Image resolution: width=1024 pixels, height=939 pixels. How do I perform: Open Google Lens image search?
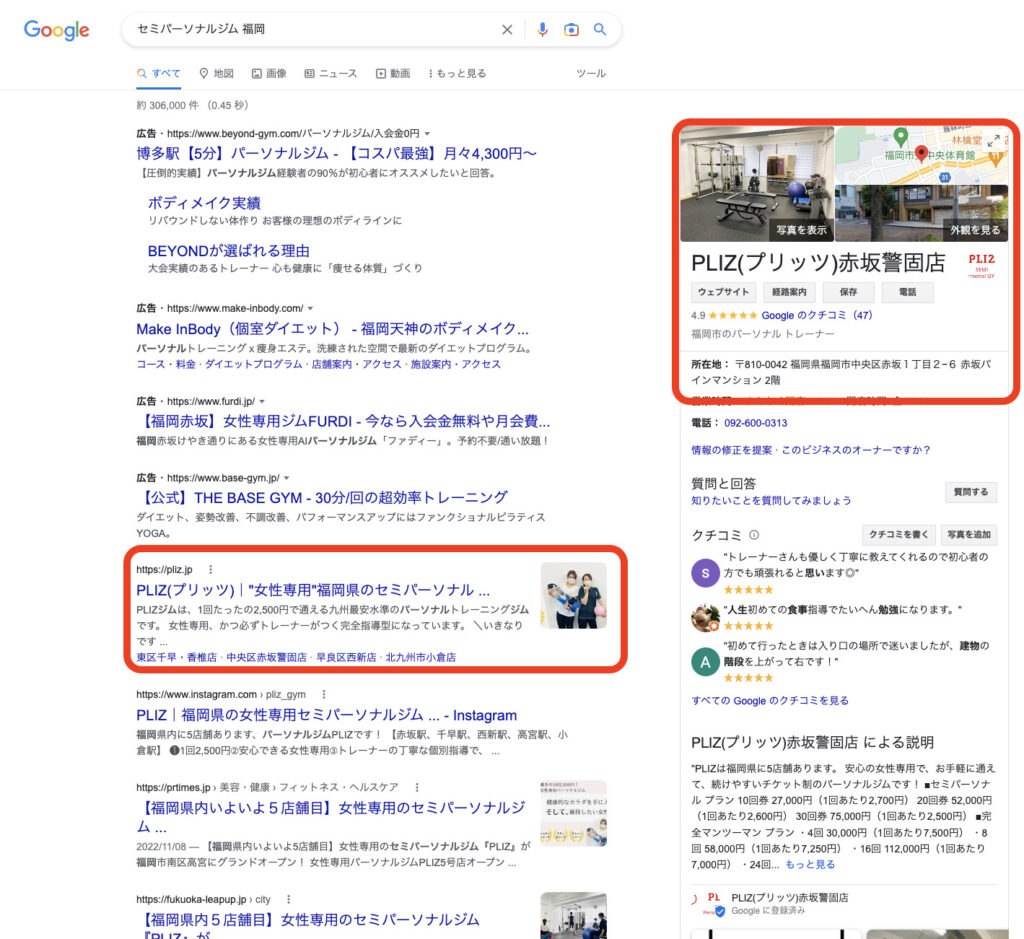point(571,30)
